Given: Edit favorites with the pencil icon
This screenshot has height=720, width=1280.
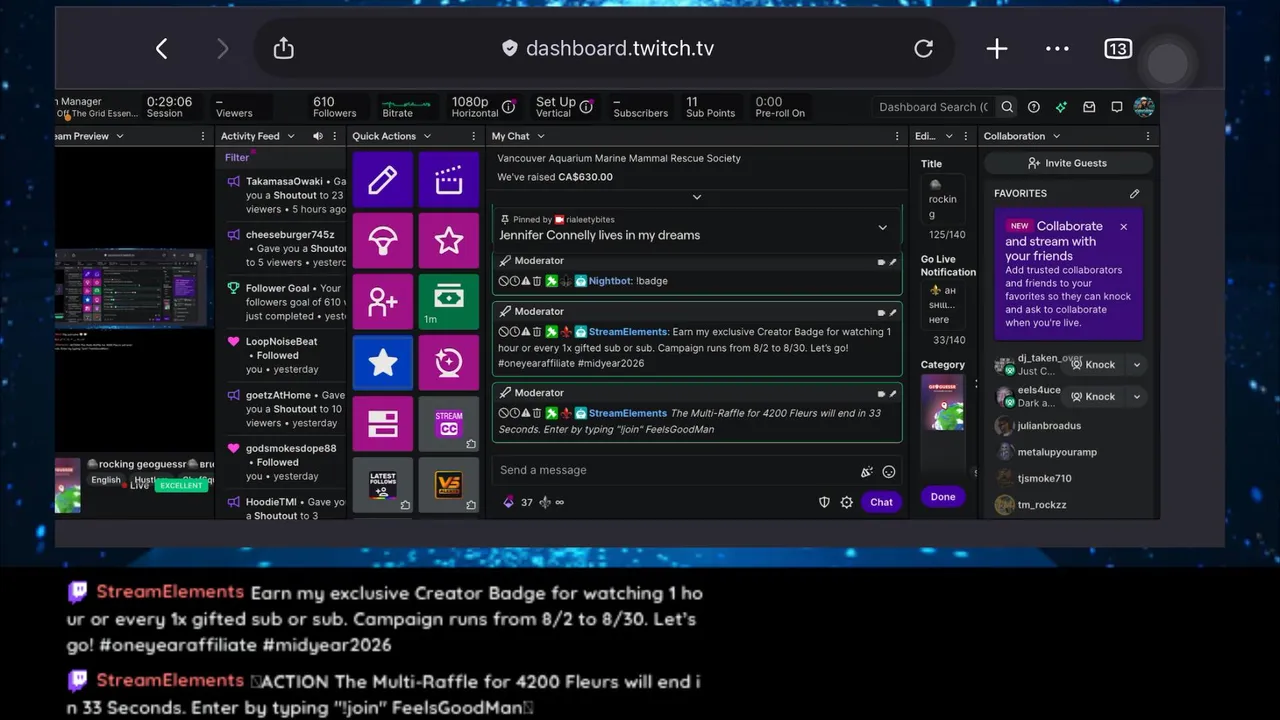Looking at the screenshot, I should [x=1134, y=194].
